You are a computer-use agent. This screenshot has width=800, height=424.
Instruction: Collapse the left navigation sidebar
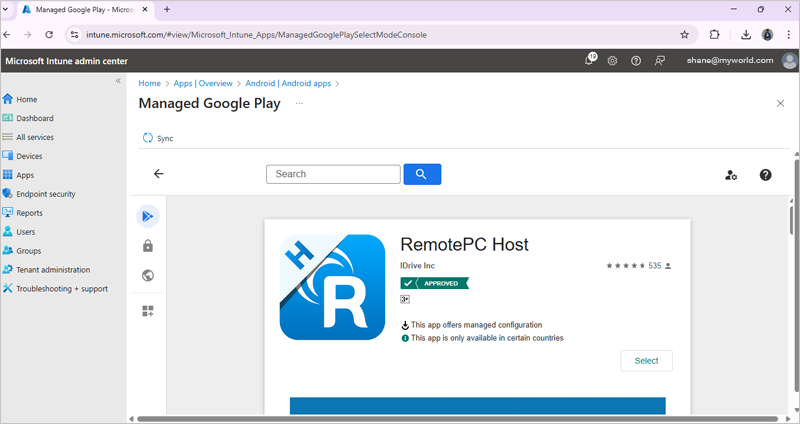118,81
